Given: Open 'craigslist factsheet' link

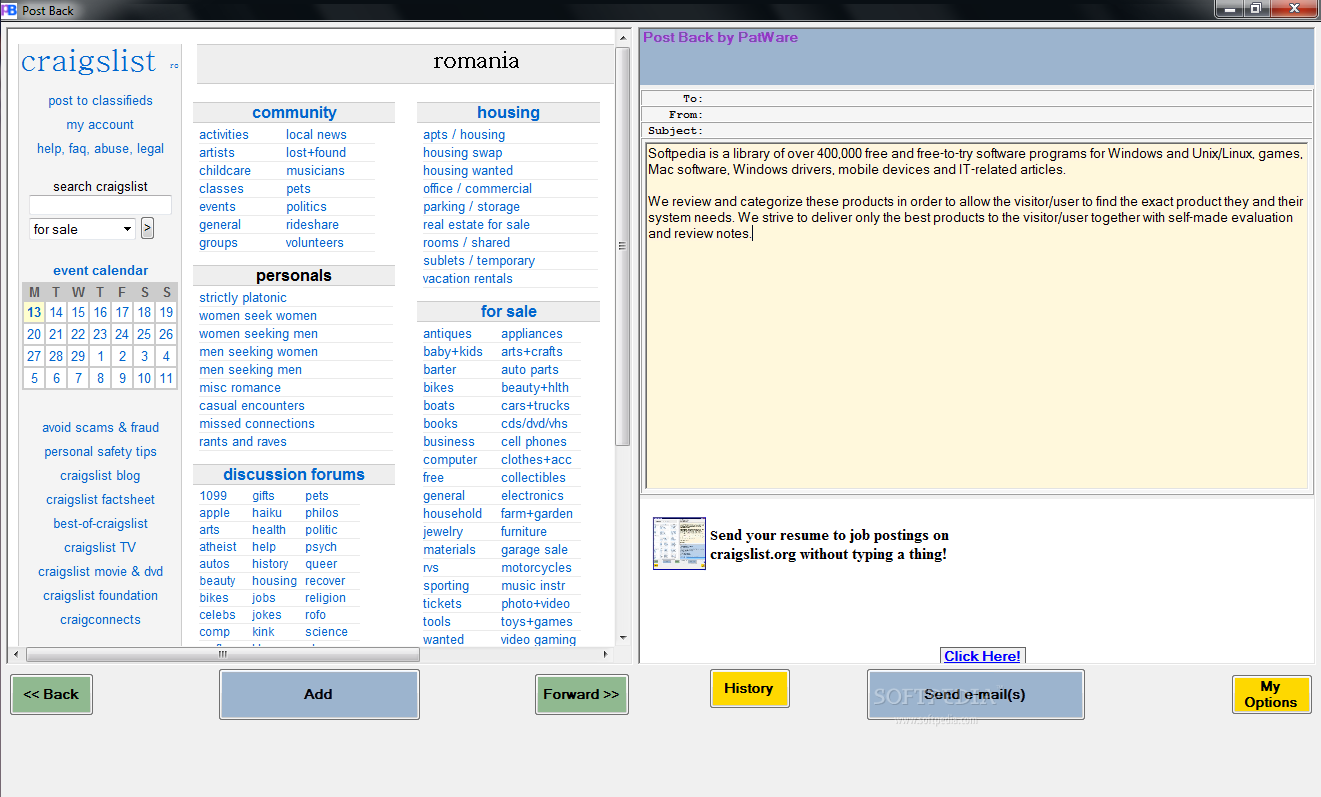Looking at the screenshot, I should coord(100,499).
